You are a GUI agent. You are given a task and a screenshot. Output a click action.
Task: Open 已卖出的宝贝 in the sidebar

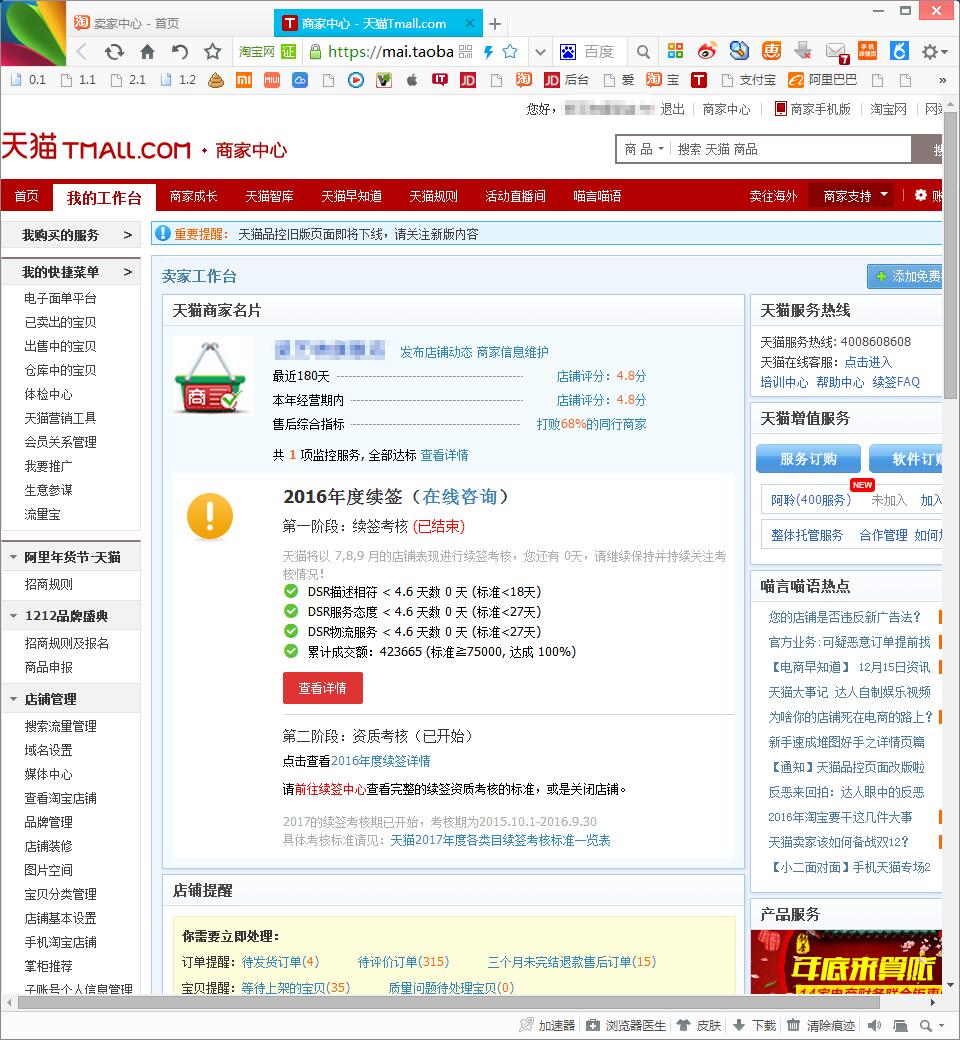(60, 322)
